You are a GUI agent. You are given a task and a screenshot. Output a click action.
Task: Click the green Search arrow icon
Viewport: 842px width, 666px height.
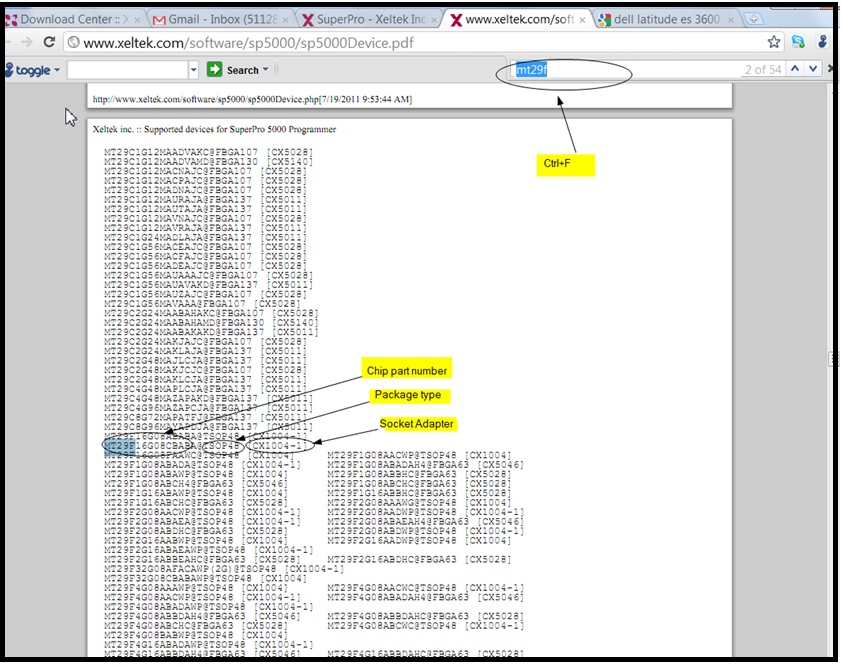coord(214,70)
